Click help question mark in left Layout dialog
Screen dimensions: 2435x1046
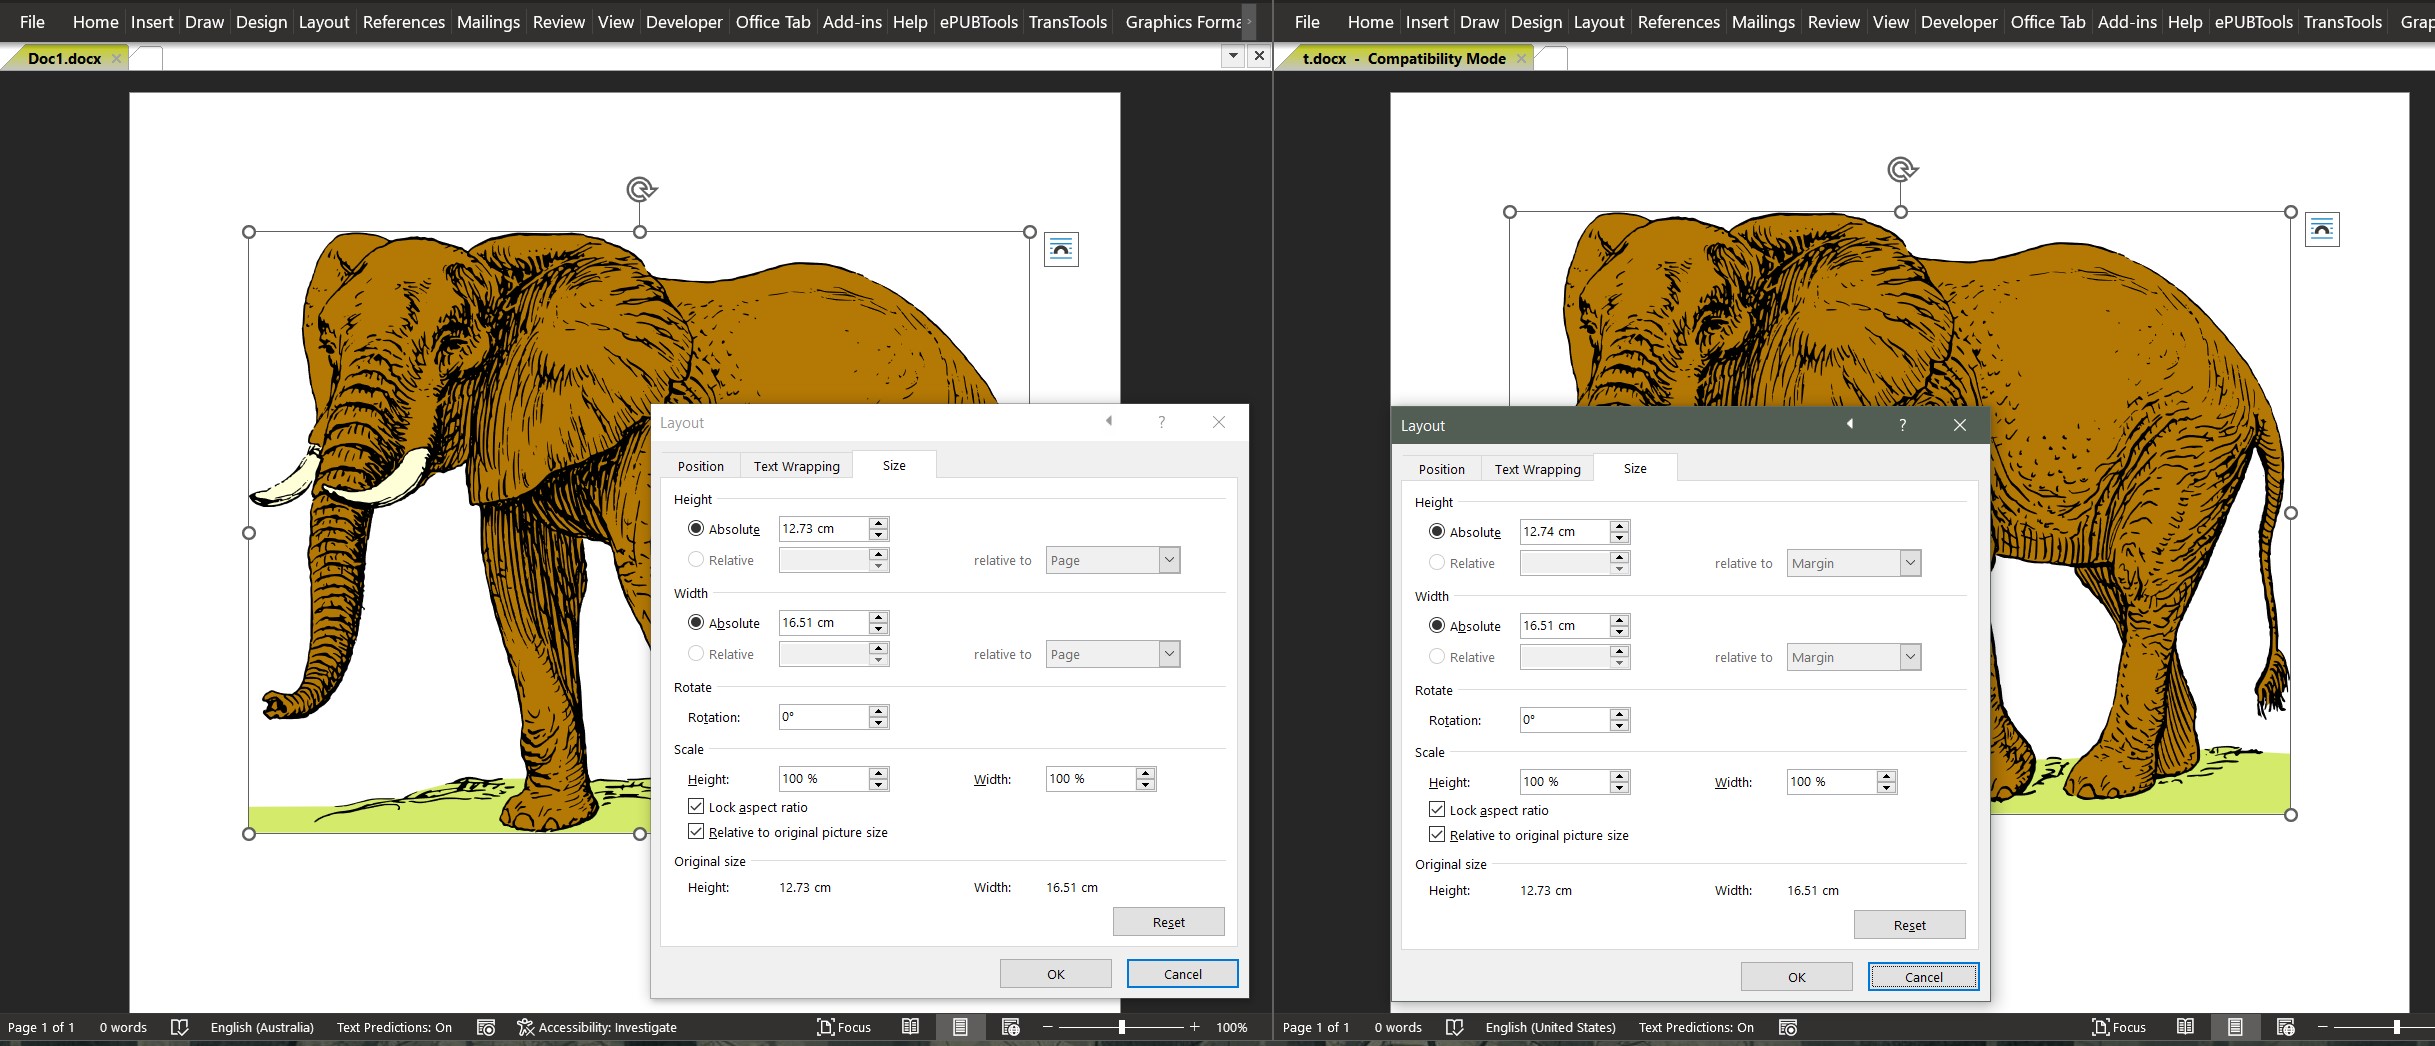tap(1161, 422)
